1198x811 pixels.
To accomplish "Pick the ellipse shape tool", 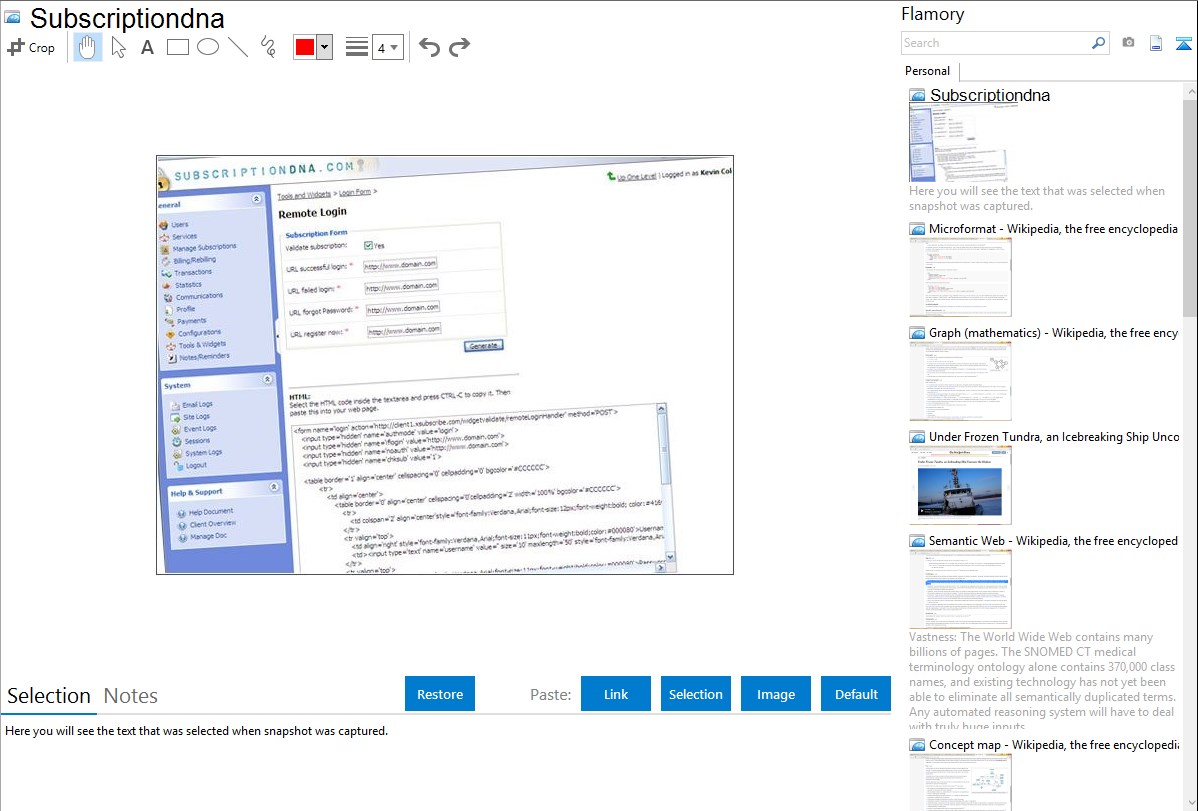I will coord(208,47).
